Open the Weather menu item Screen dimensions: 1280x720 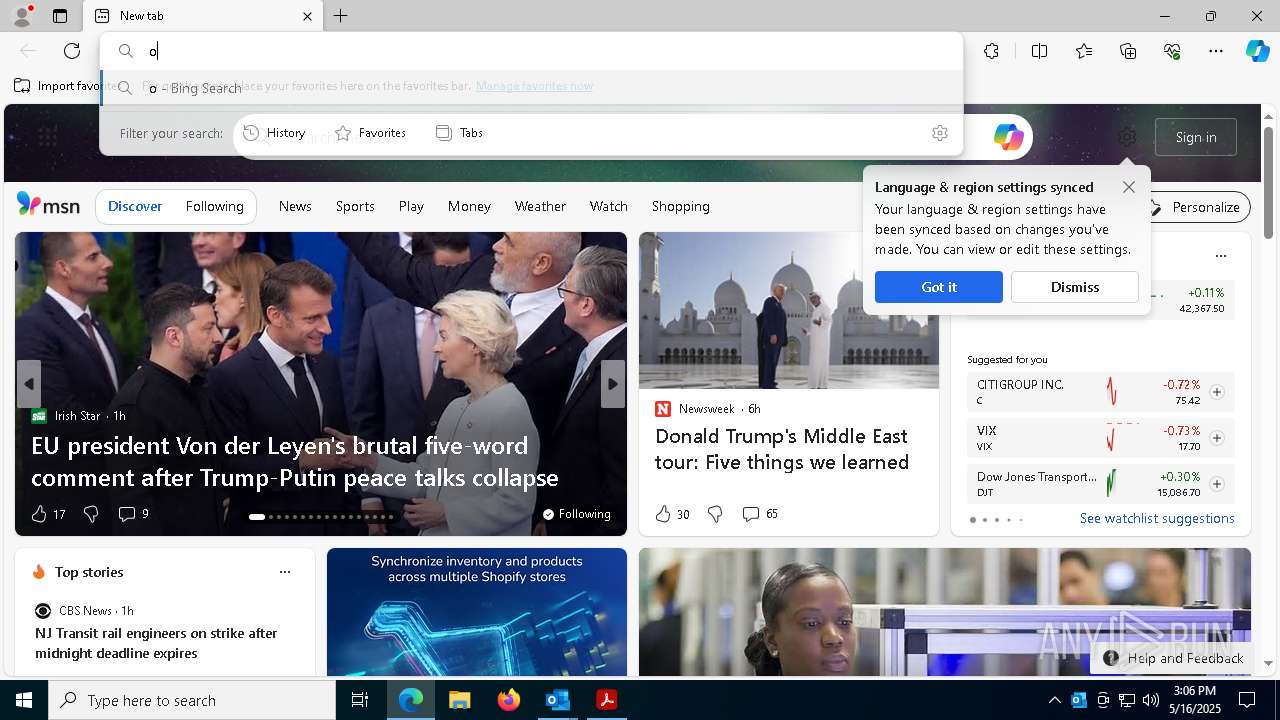coord(540,207)
